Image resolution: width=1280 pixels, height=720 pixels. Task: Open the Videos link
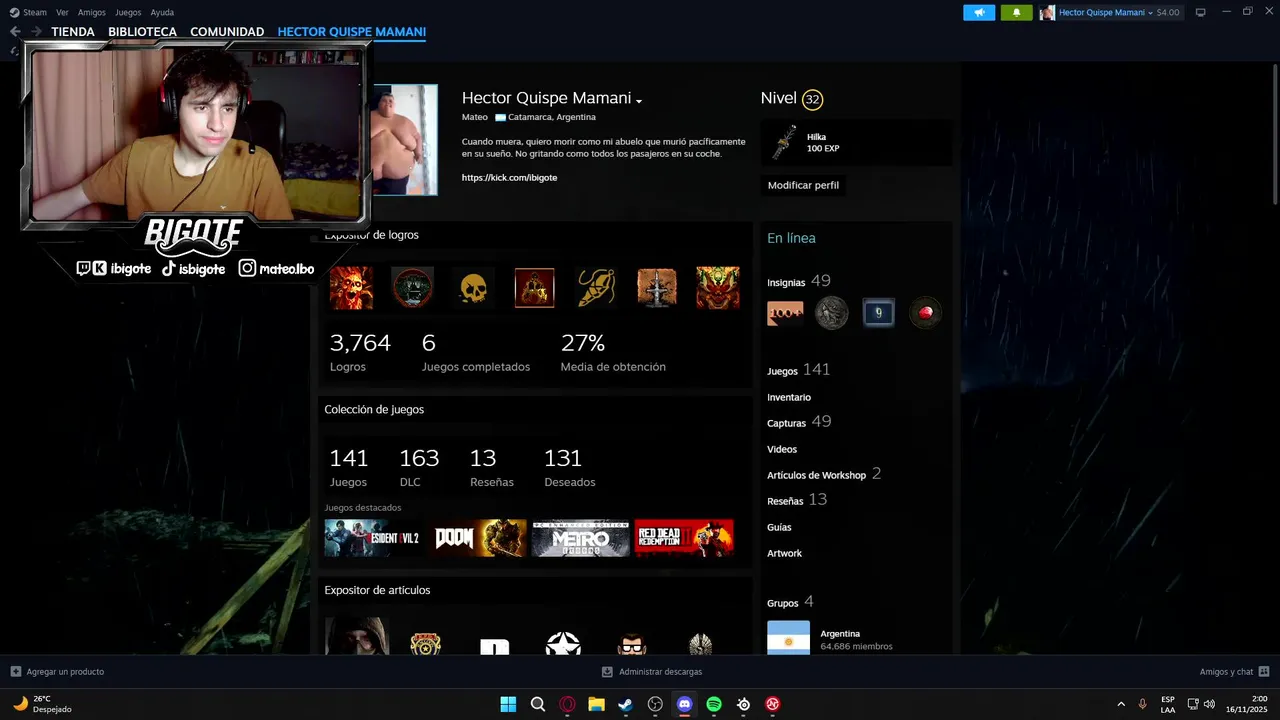click(x=782, y=449)
